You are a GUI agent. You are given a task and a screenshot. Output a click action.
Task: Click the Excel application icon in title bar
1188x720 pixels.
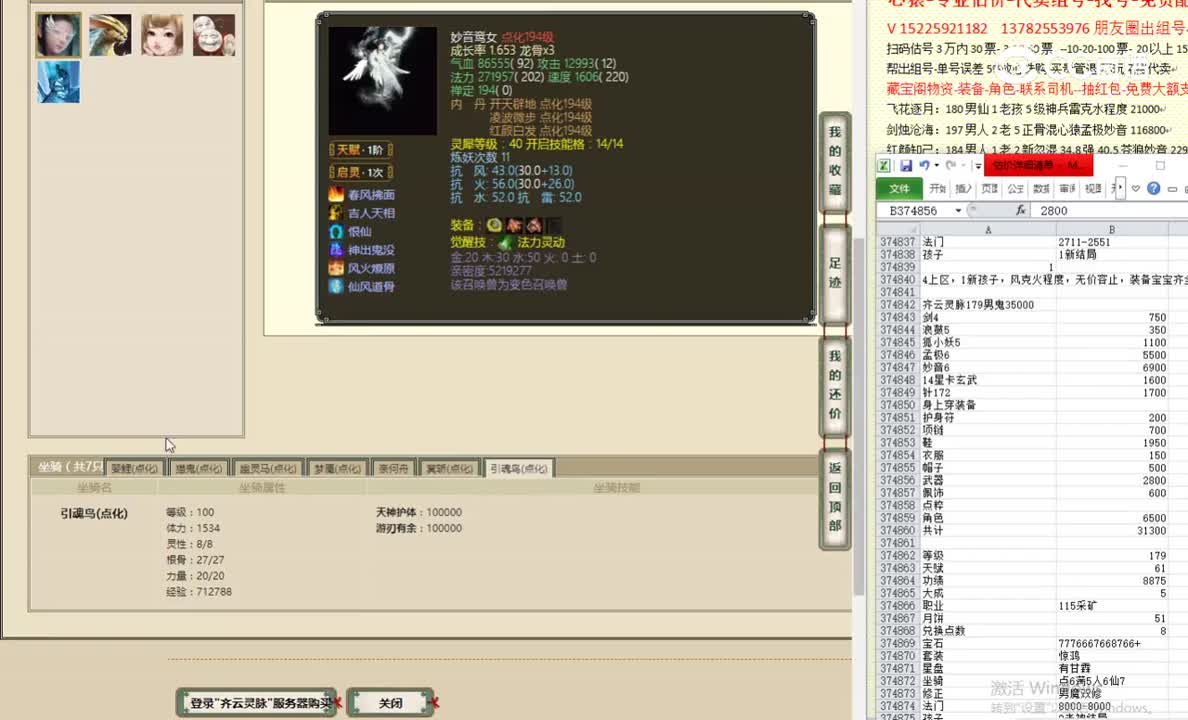pyautogui.click(x=884, y=165)
